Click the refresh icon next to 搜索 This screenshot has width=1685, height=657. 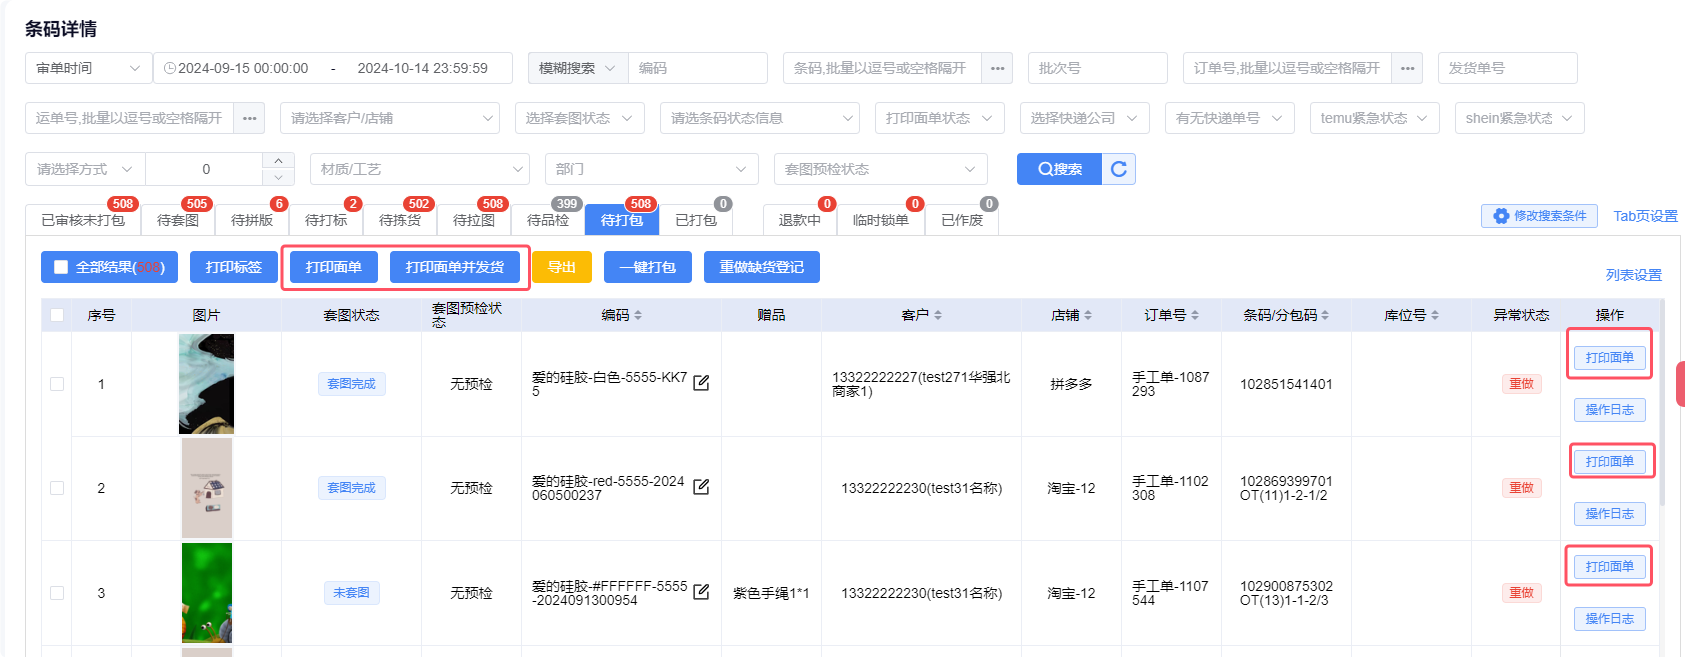pos(1119,169)
